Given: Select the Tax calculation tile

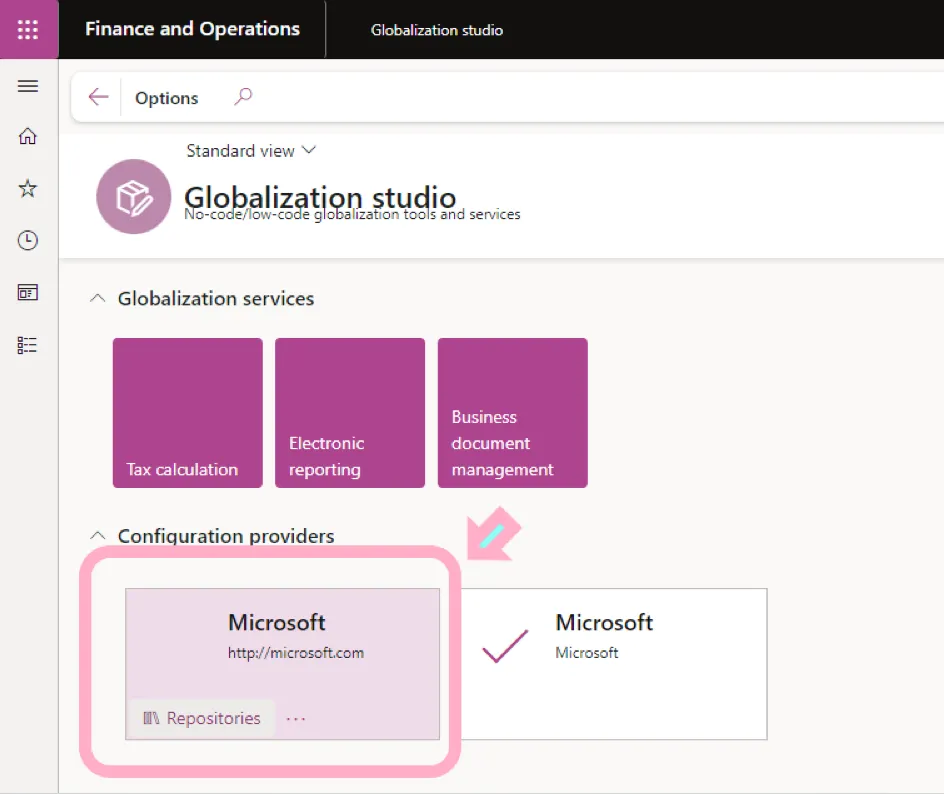Looking at the screenshot, I should coord(187,413).
